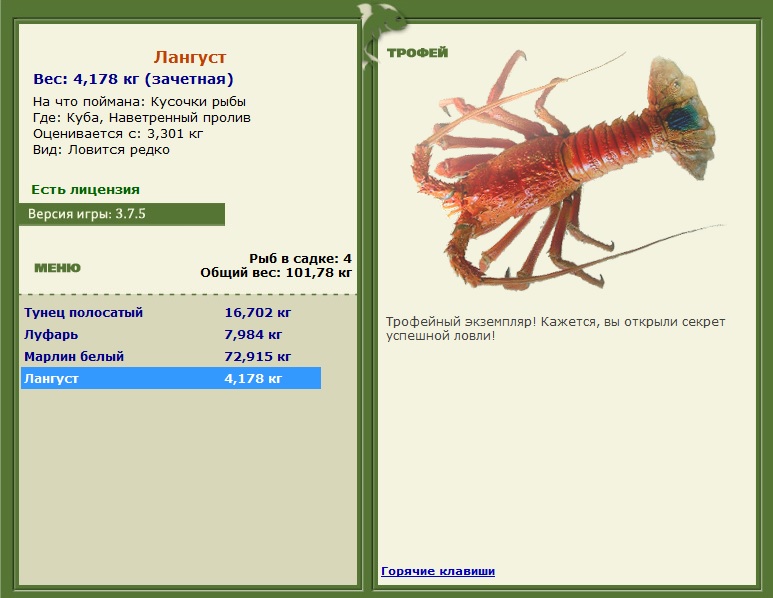Click the Есть лицензия label
Image resolution: width=773 pixels, height=598 pixels.
coord(85,190)
